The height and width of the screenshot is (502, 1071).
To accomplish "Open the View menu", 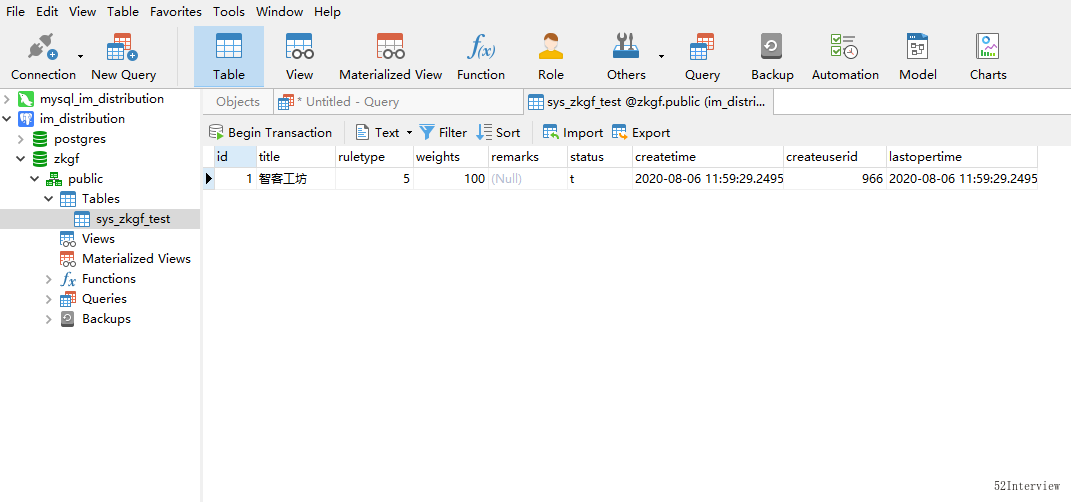I will 83,12.
